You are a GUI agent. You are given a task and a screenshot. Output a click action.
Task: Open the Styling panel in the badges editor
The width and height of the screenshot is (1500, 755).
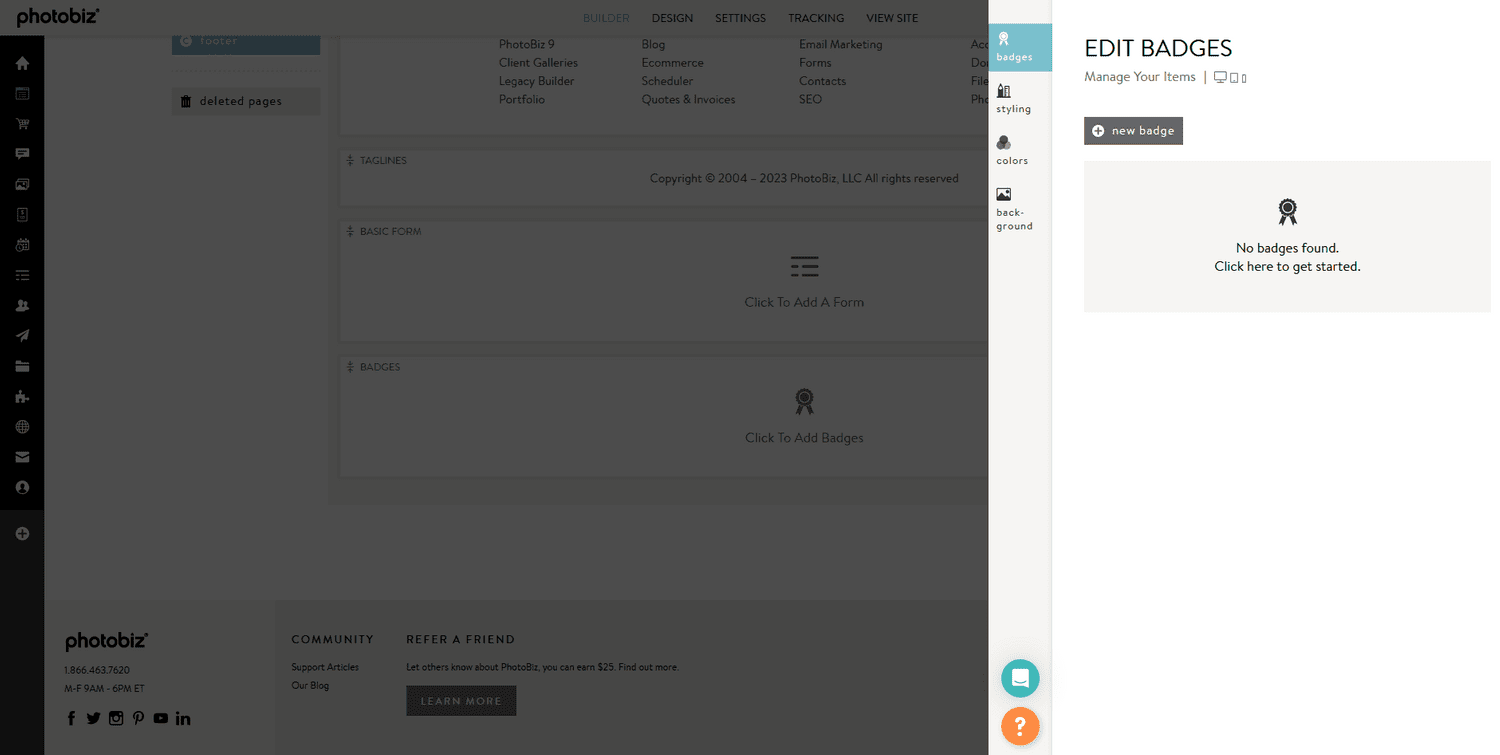click(1013, 97)
